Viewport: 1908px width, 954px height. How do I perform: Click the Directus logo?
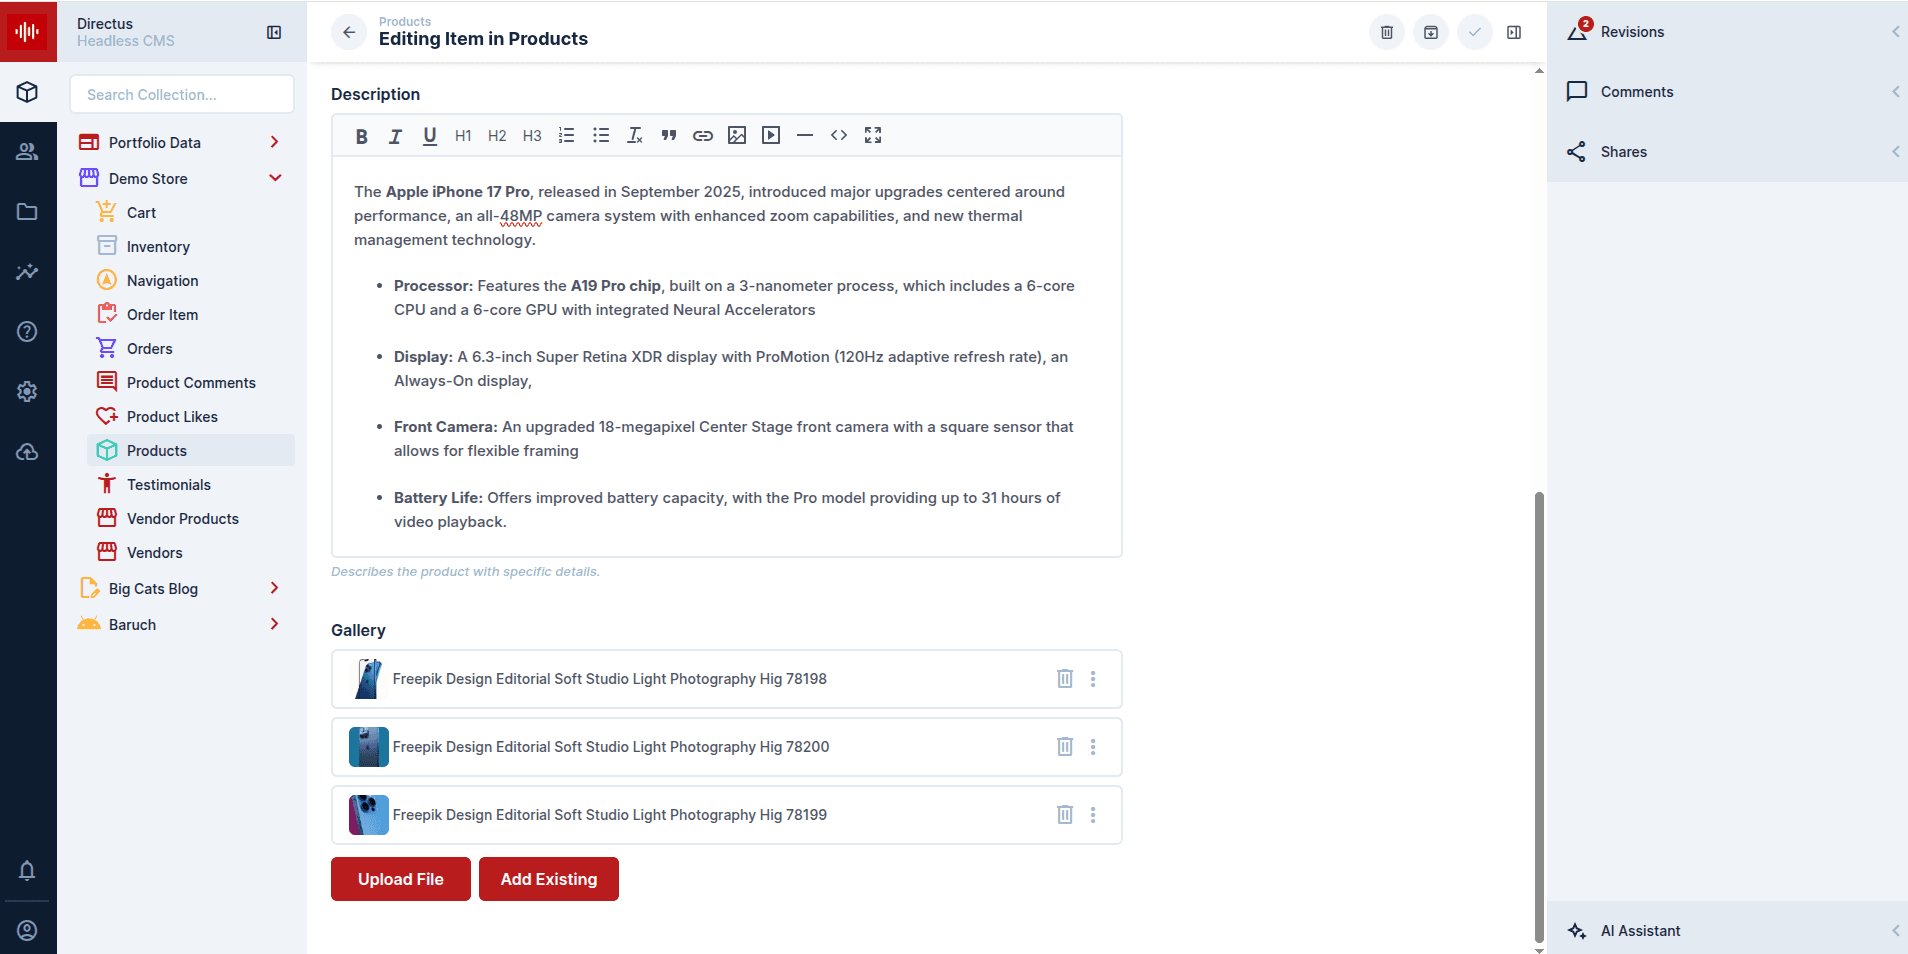click(28, 31)
